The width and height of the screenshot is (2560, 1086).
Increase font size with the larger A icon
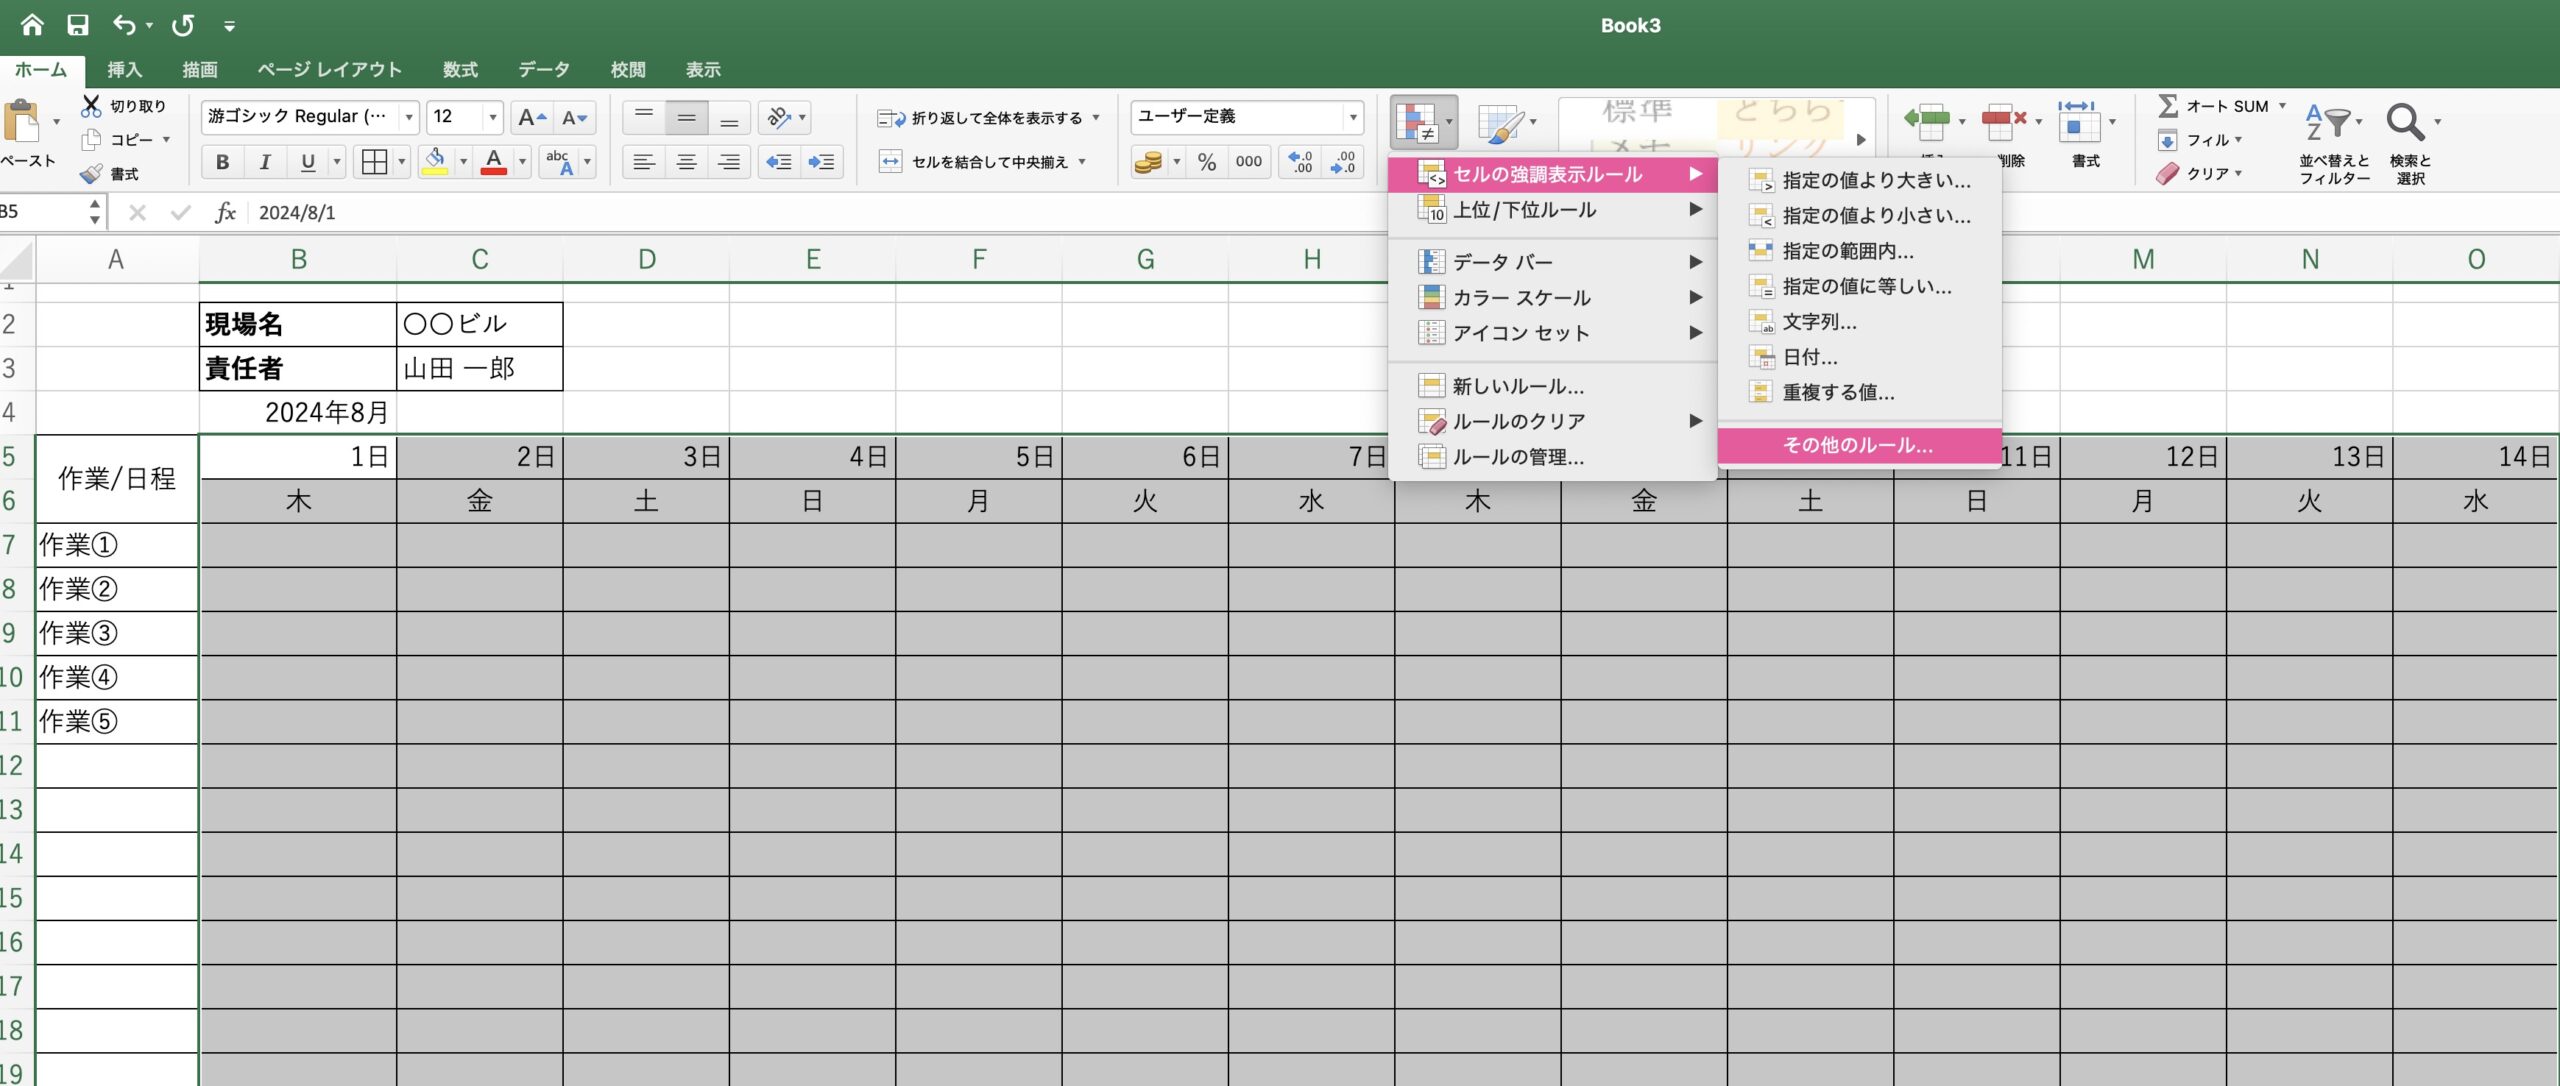[531, 118]
